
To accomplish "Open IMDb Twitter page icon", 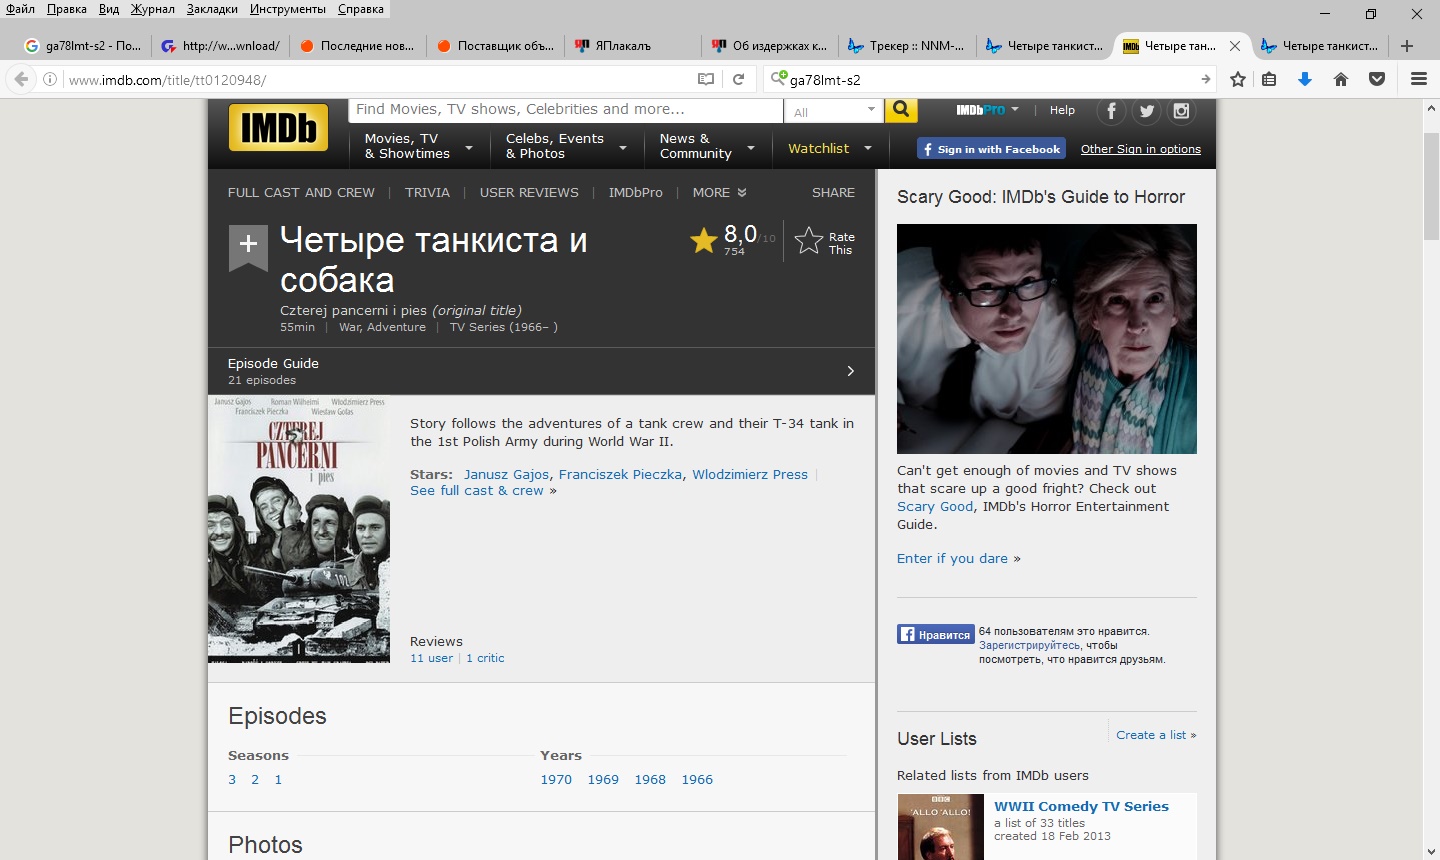I will (1146, 111).
